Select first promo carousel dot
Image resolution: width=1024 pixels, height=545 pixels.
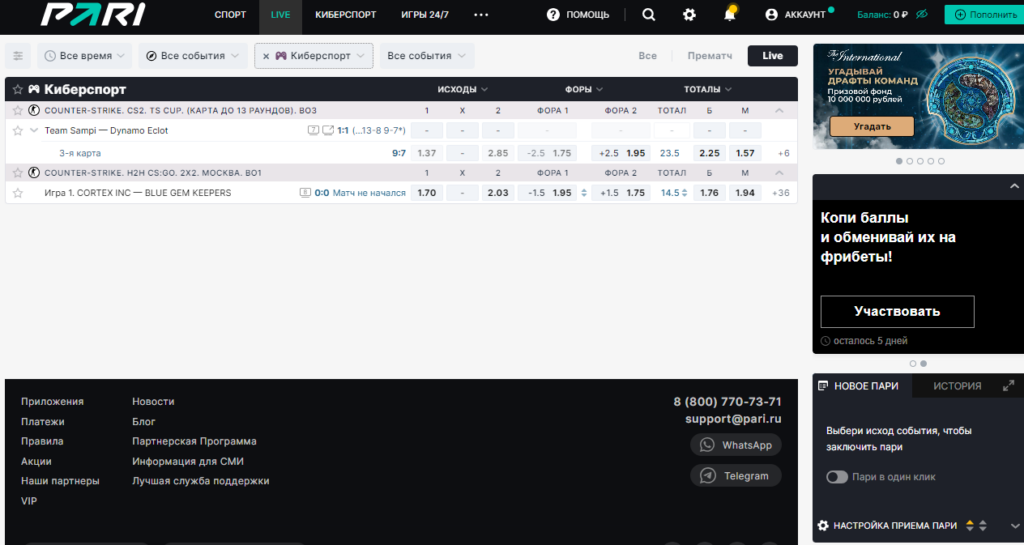coord(913,364)
